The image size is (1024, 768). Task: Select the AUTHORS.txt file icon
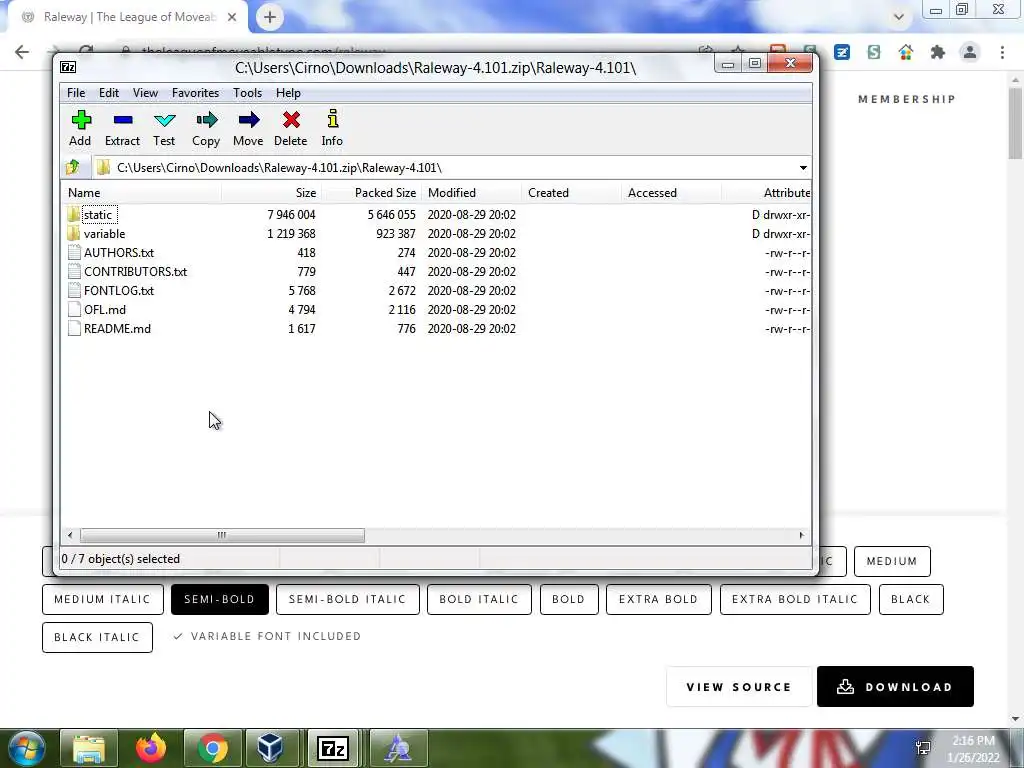[74, 252]
